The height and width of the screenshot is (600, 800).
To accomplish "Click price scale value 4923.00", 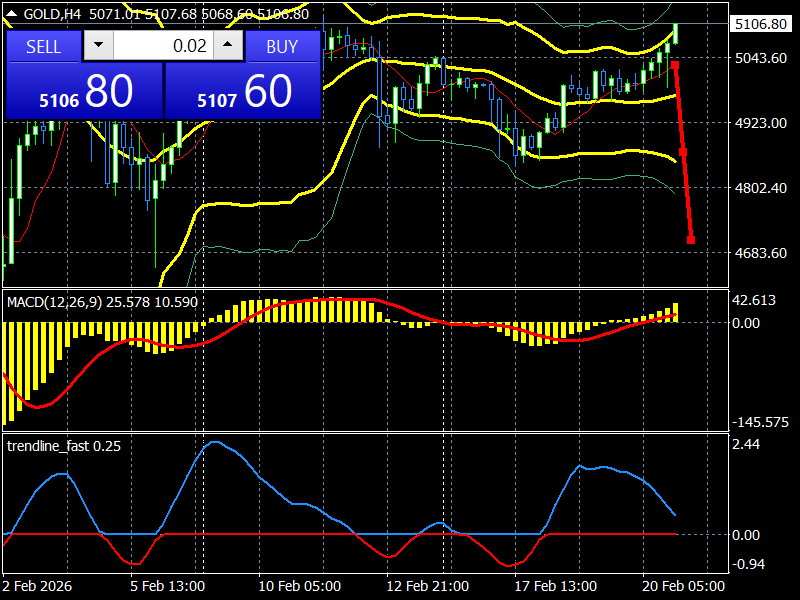I will point(761,123).
